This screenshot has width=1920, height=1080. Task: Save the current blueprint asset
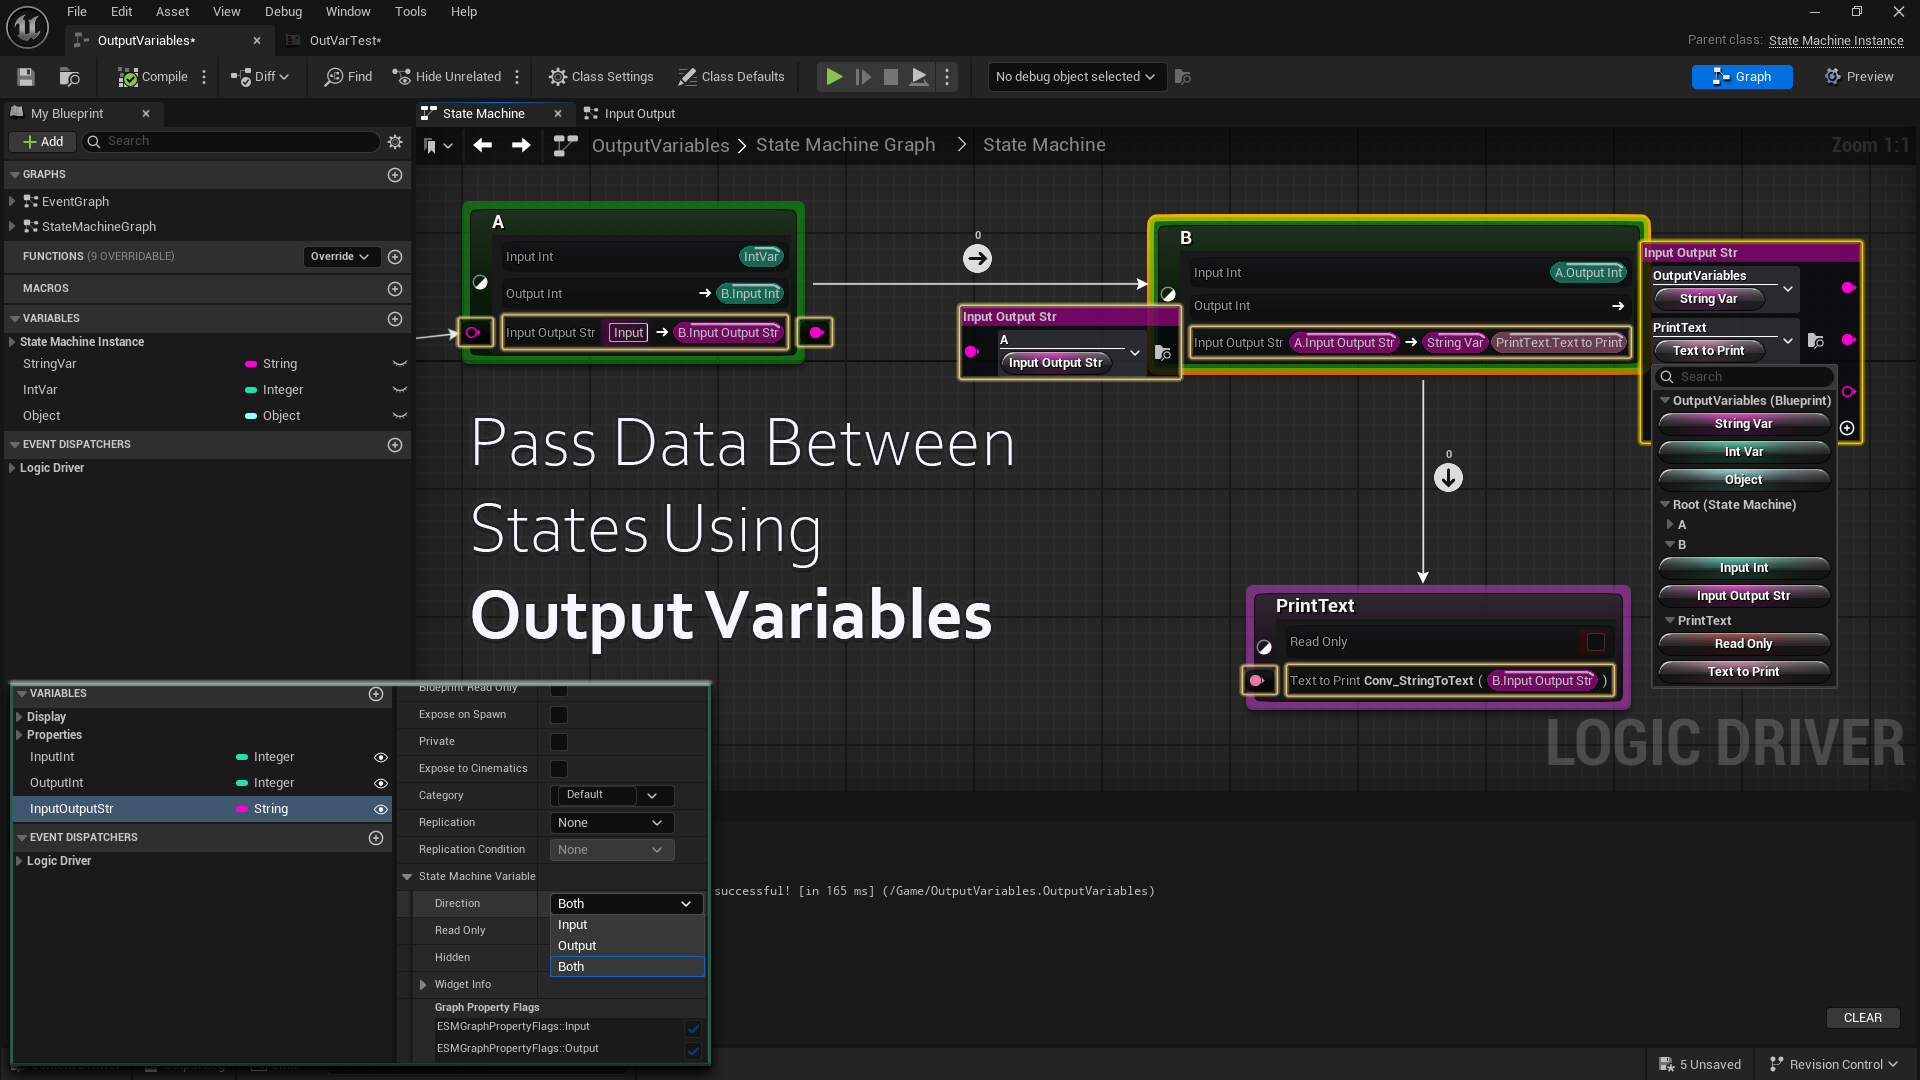point(26,77)
